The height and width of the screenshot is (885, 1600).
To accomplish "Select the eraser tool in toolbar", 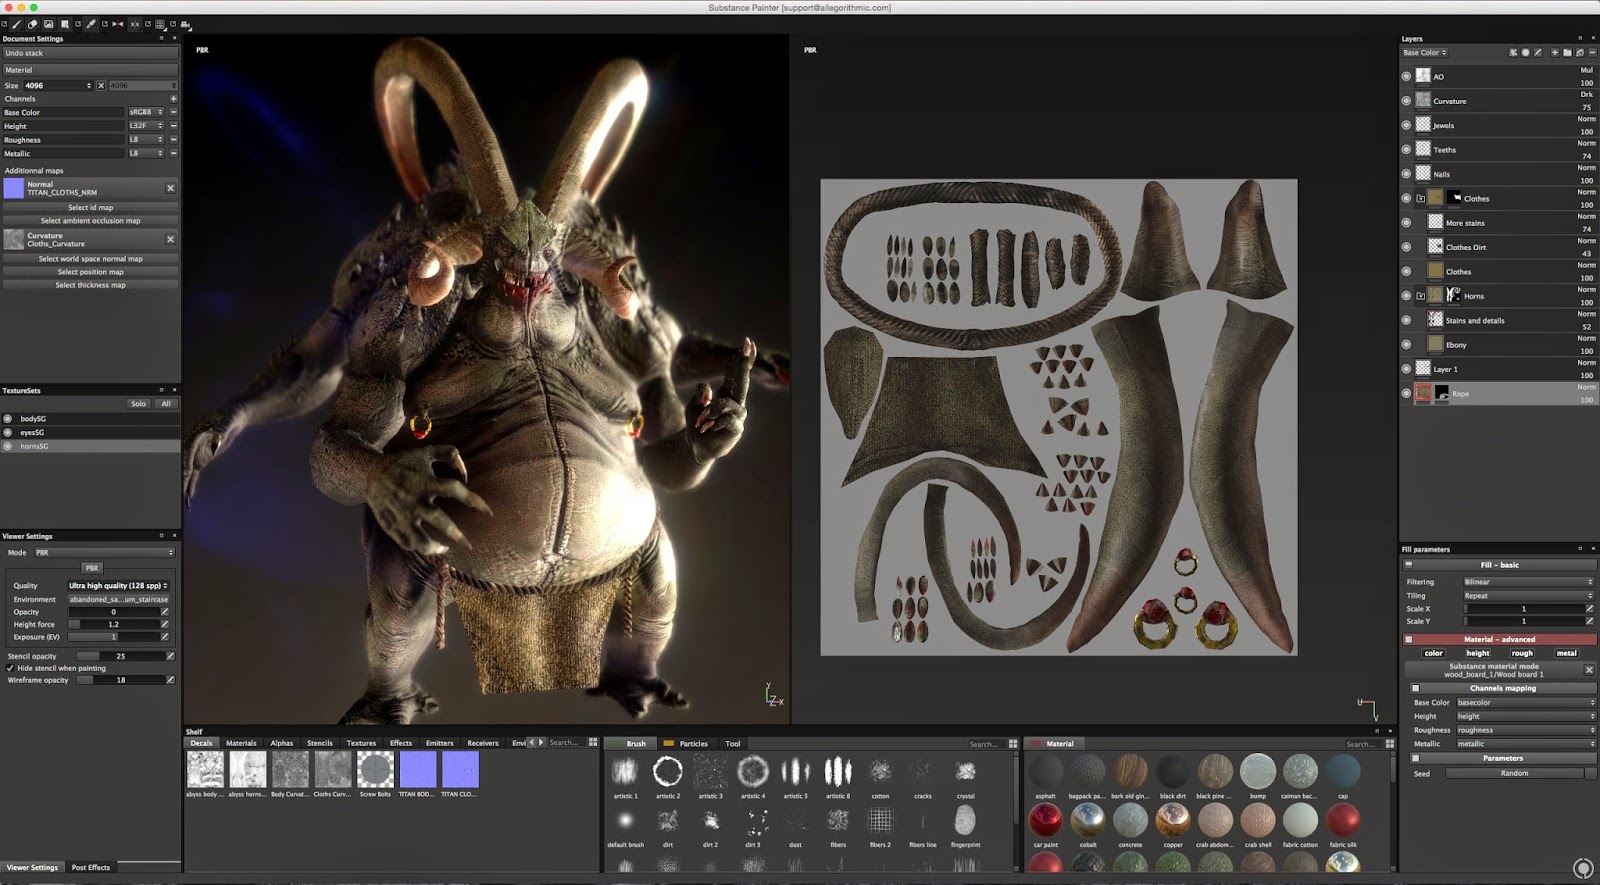I will tap(32, 24).
